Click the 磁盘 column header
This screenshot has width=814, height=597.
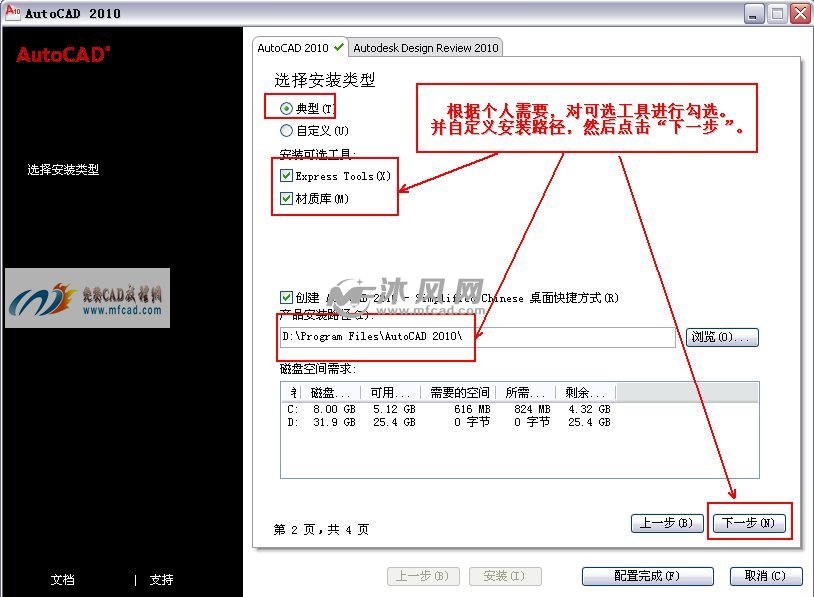331,392
